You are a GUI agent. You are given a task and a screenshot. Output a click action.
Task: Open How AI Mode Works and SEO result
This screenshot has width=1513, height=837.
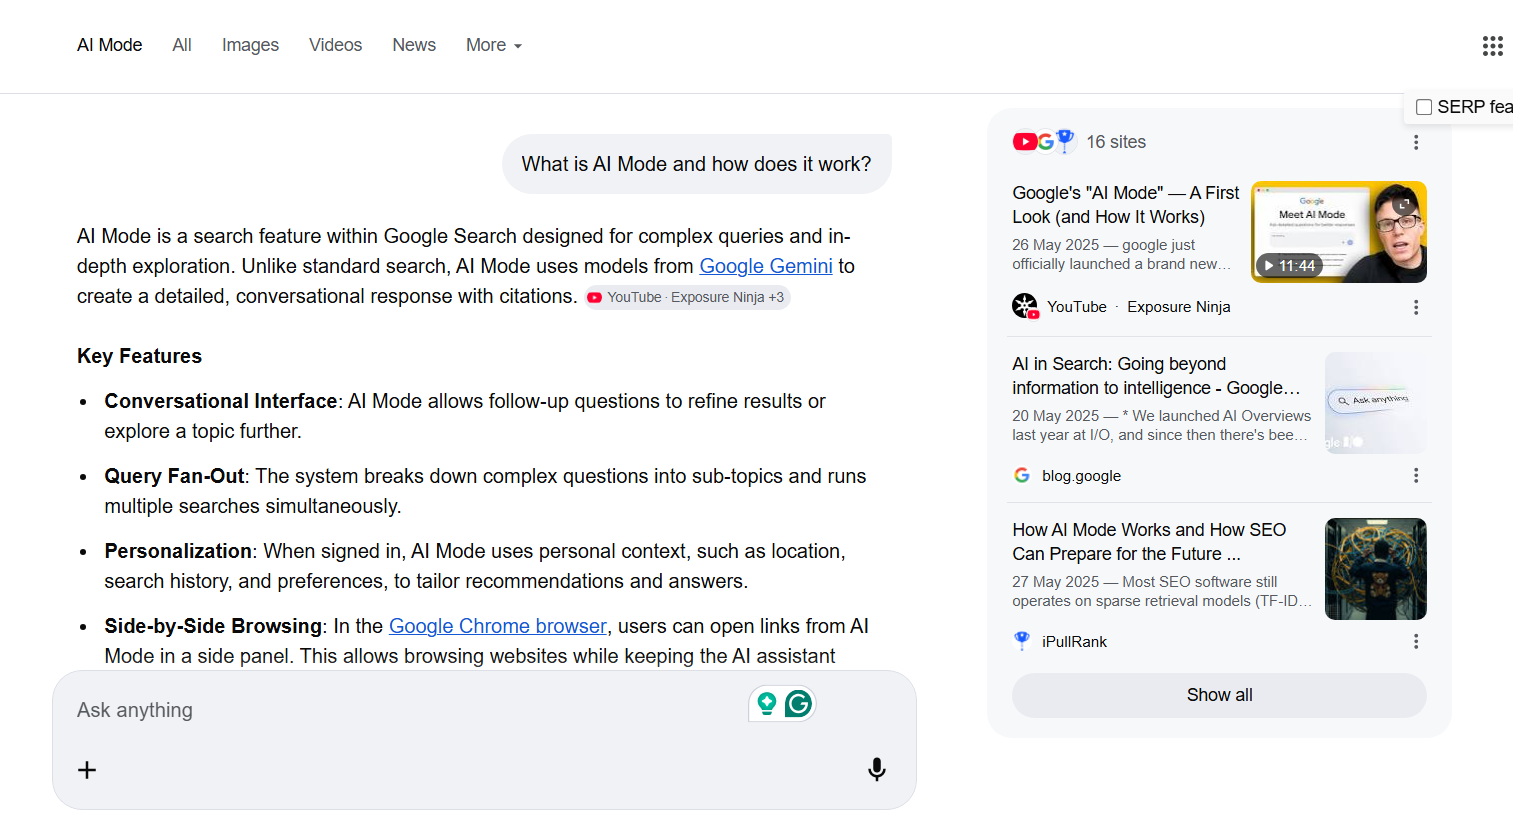(1149, 542)
